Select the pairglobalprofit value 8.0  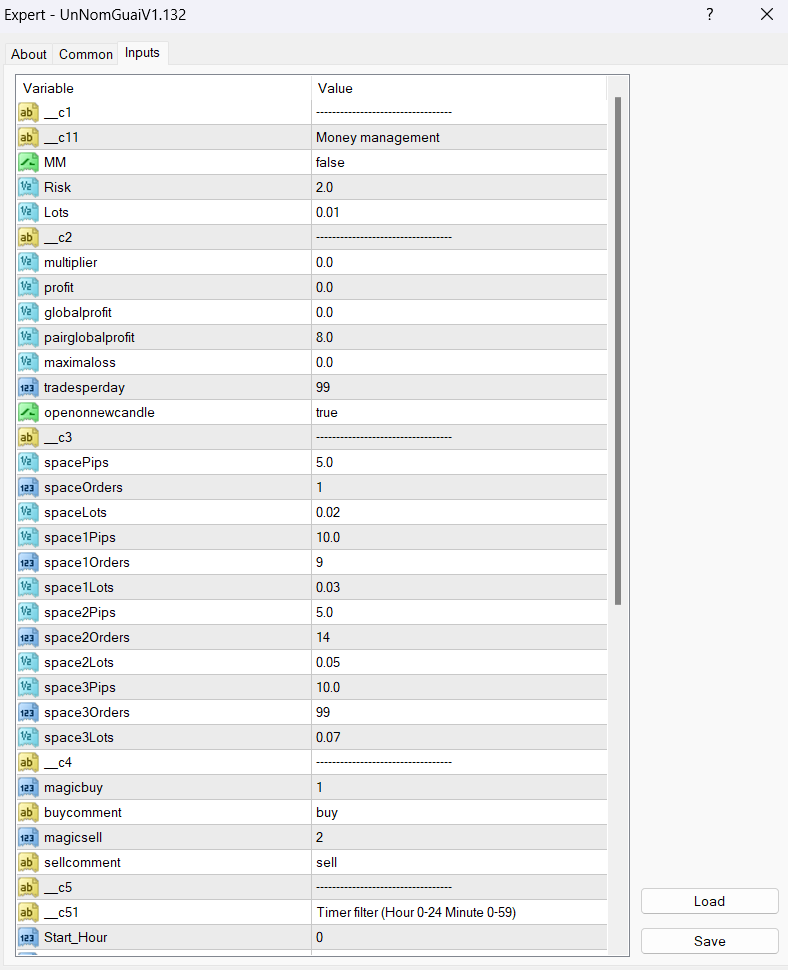pyautogui.click(x=458, y=337)
